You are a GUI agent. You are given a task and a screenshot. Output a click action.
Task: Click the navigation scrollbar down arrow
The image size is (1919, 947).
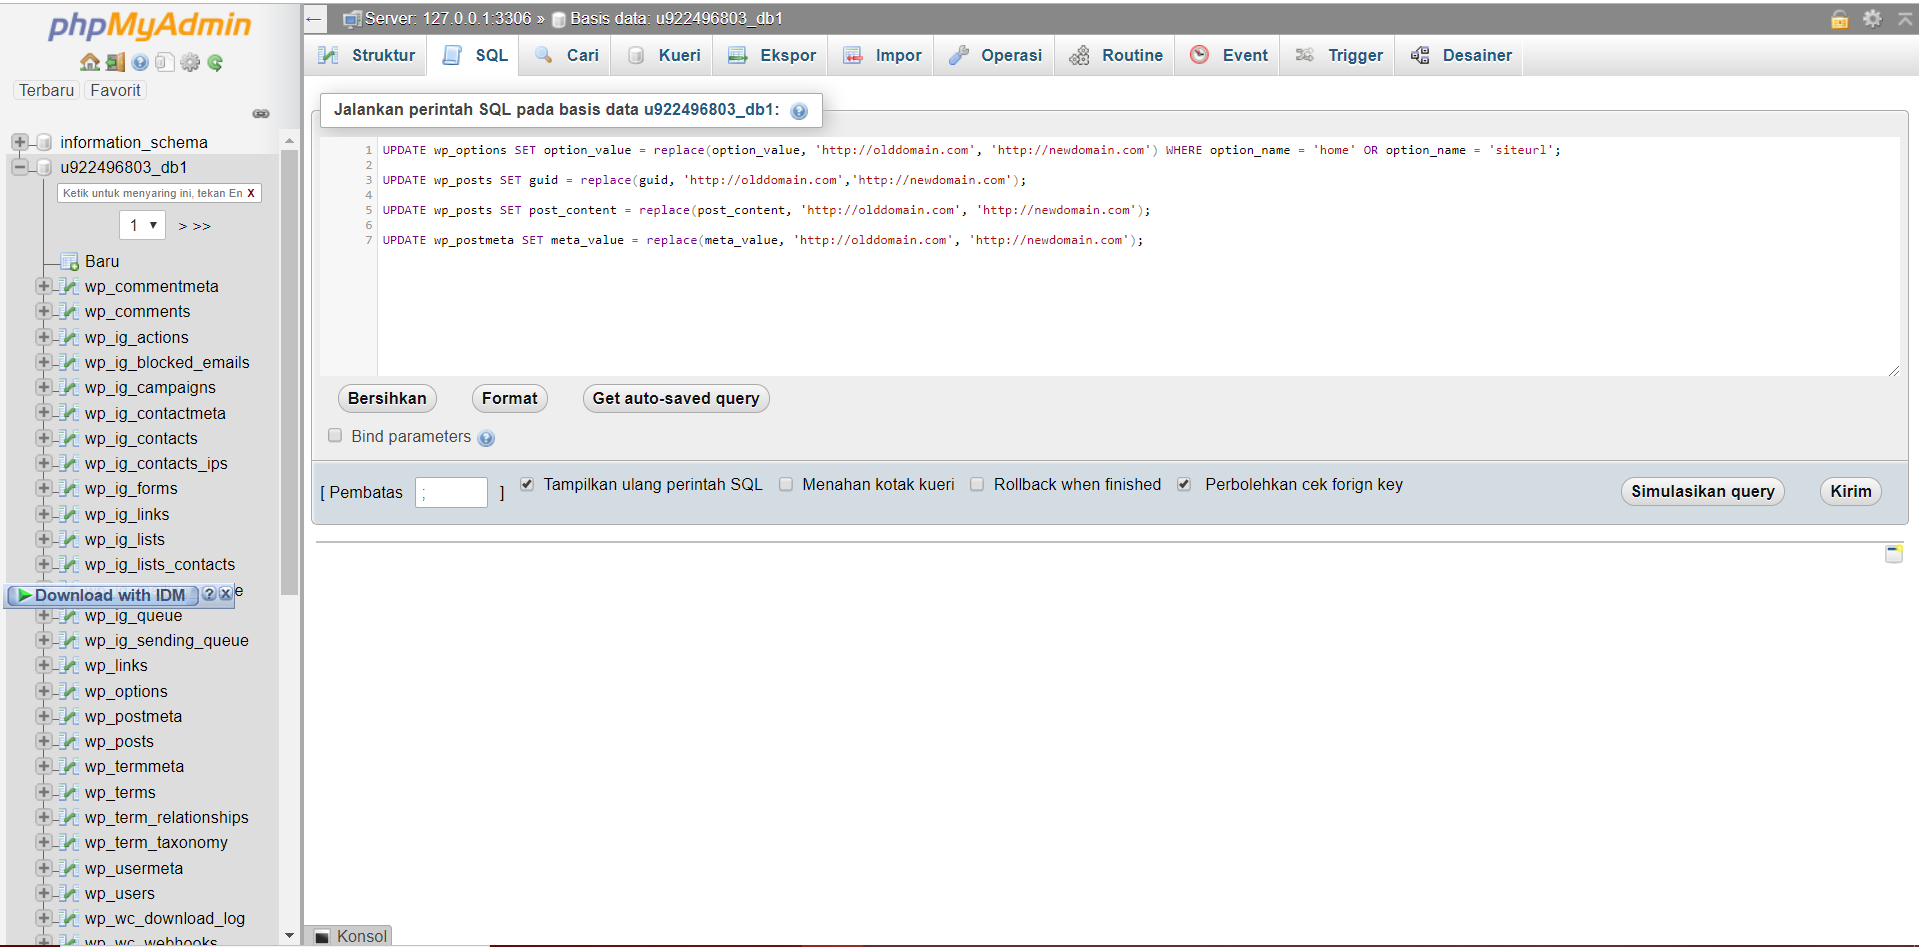click(x=290, y=936)
